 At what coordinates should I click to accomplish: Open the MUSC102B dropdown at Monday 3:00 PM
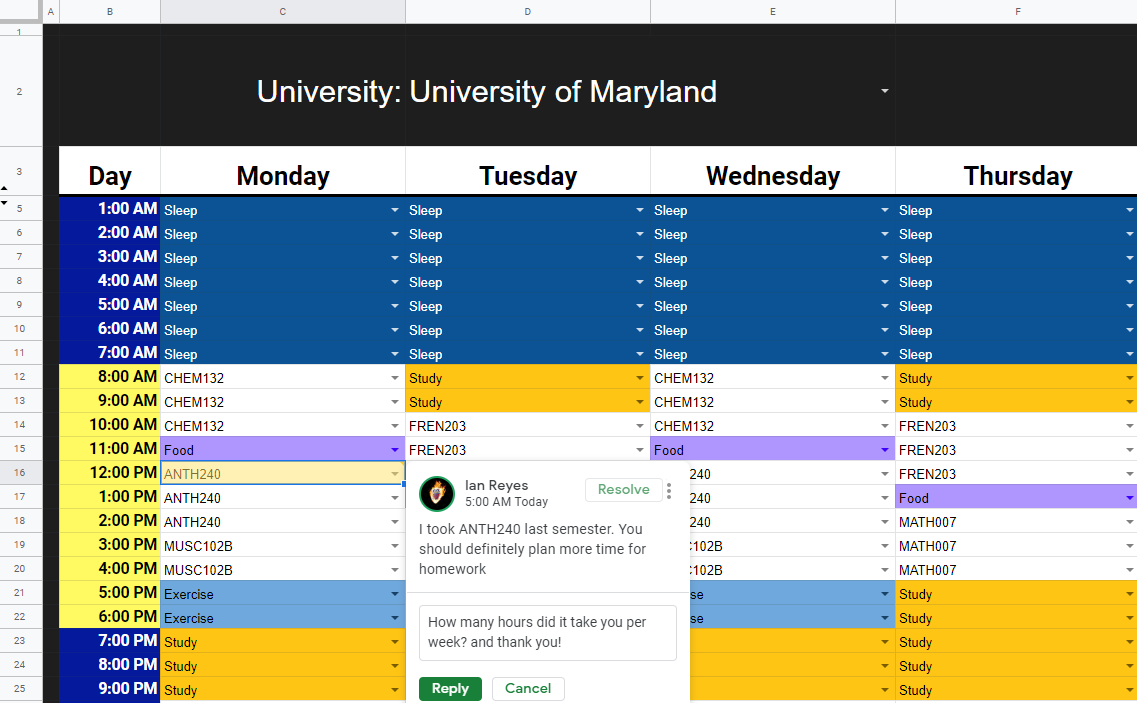[x=394, y=545]
